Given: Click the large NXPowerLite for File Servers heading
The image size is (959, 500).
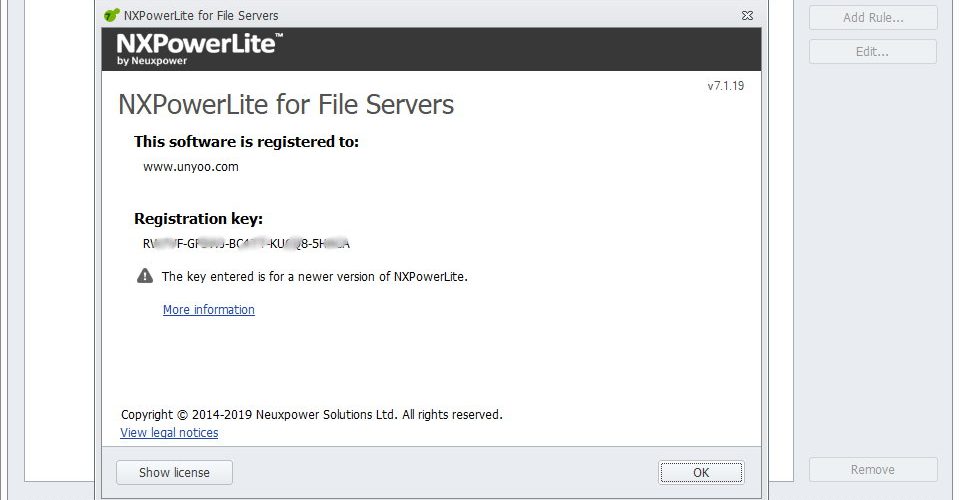Looking at the screenshot, I should [x=286, y=105].
